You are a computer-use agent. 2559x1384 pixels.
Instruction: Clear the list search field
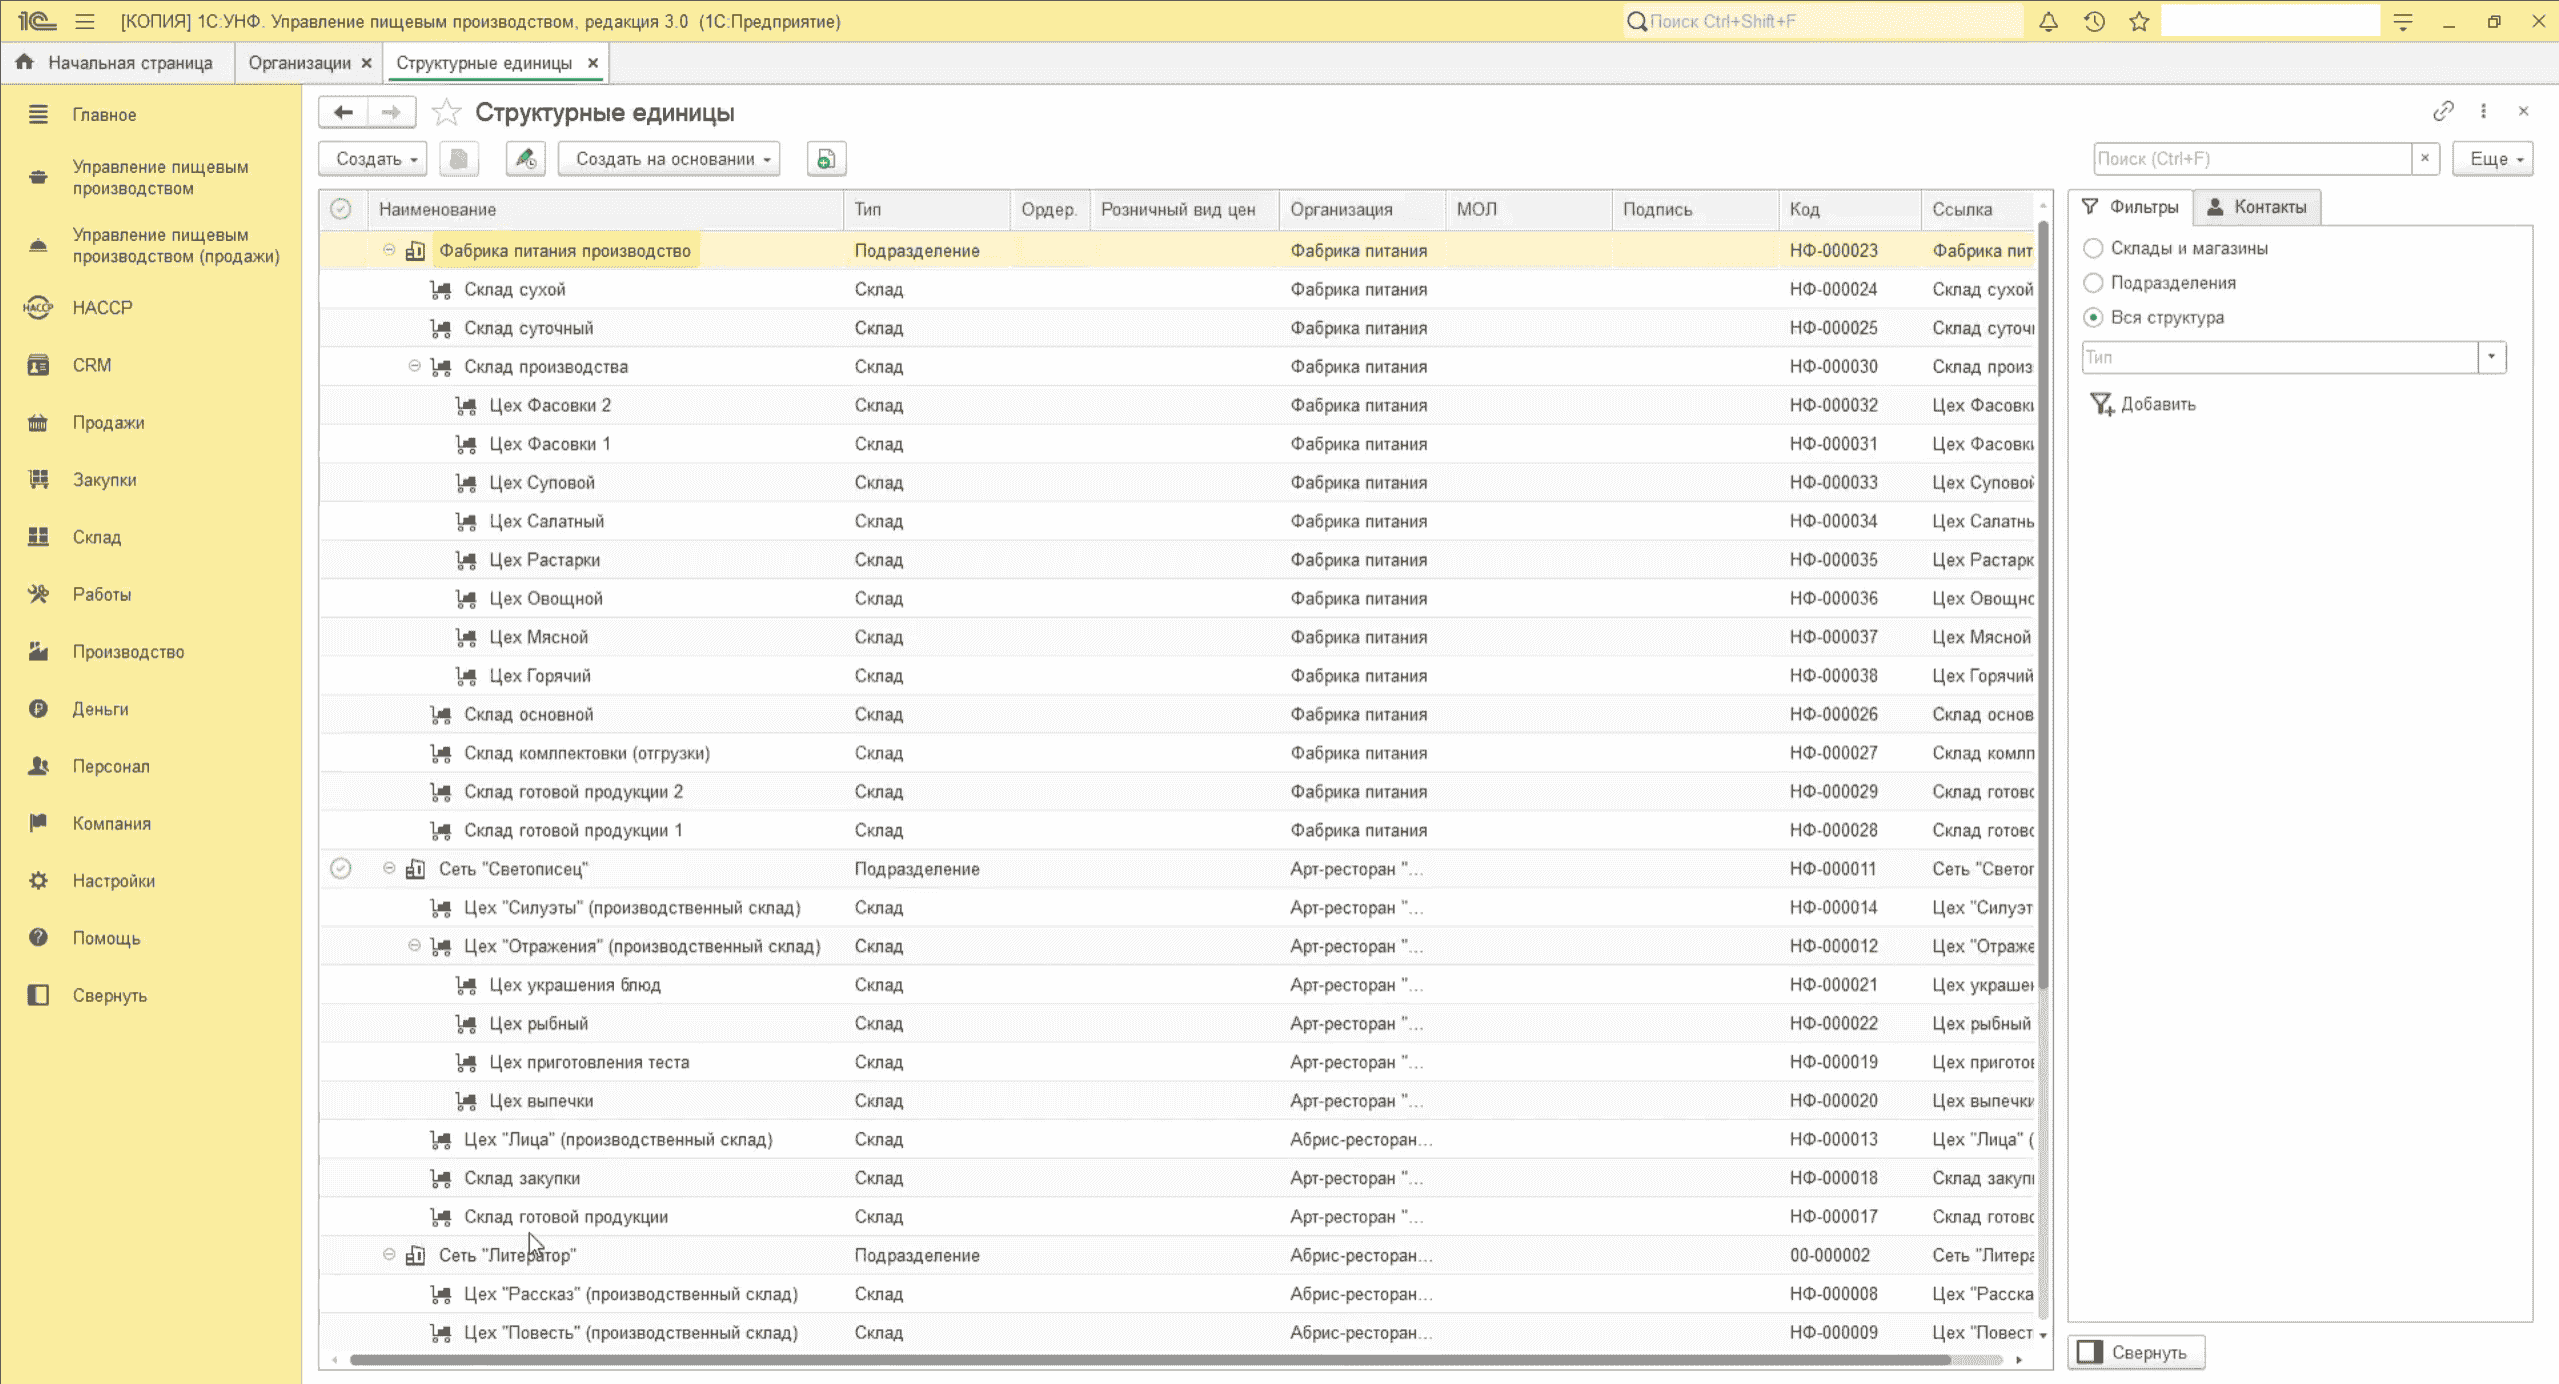2424,158
